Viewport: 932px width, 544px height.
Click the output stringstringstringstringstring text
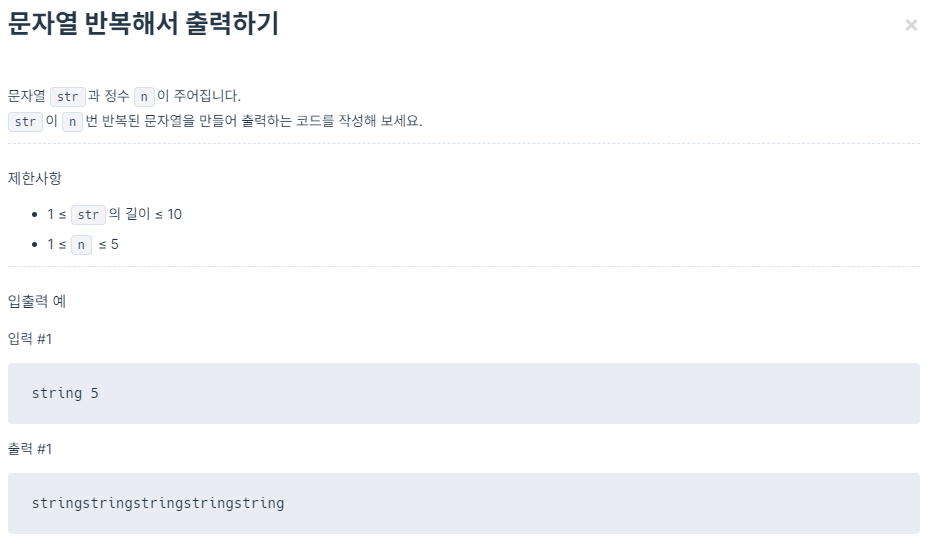tap(158, 504)
